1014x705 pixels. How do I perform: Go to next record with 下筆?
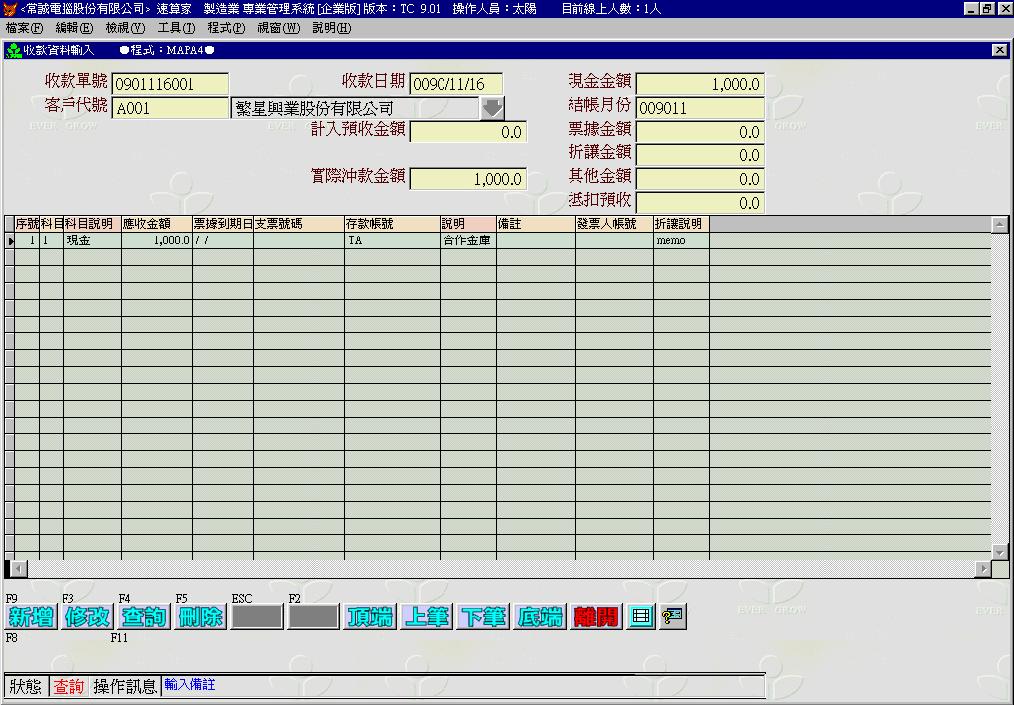click(x=482, y=617)
